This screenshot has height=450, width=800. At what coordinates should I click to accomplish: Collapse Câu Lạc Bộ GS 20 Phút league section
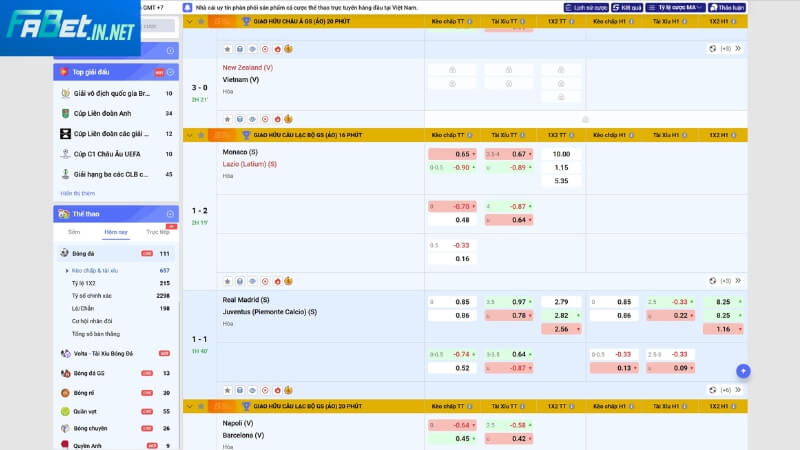pyautogui.click(x=190, y=406)
